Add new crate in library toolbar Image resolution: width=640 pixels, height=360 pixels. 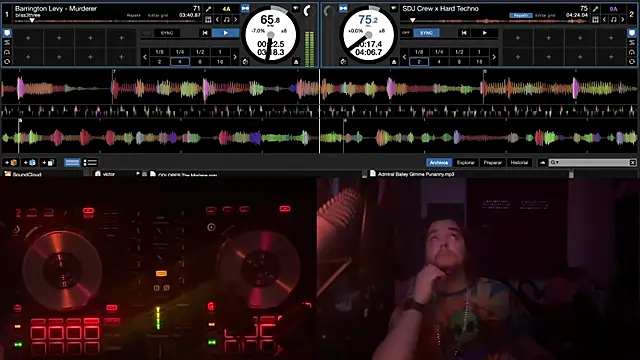coord(11,162)
